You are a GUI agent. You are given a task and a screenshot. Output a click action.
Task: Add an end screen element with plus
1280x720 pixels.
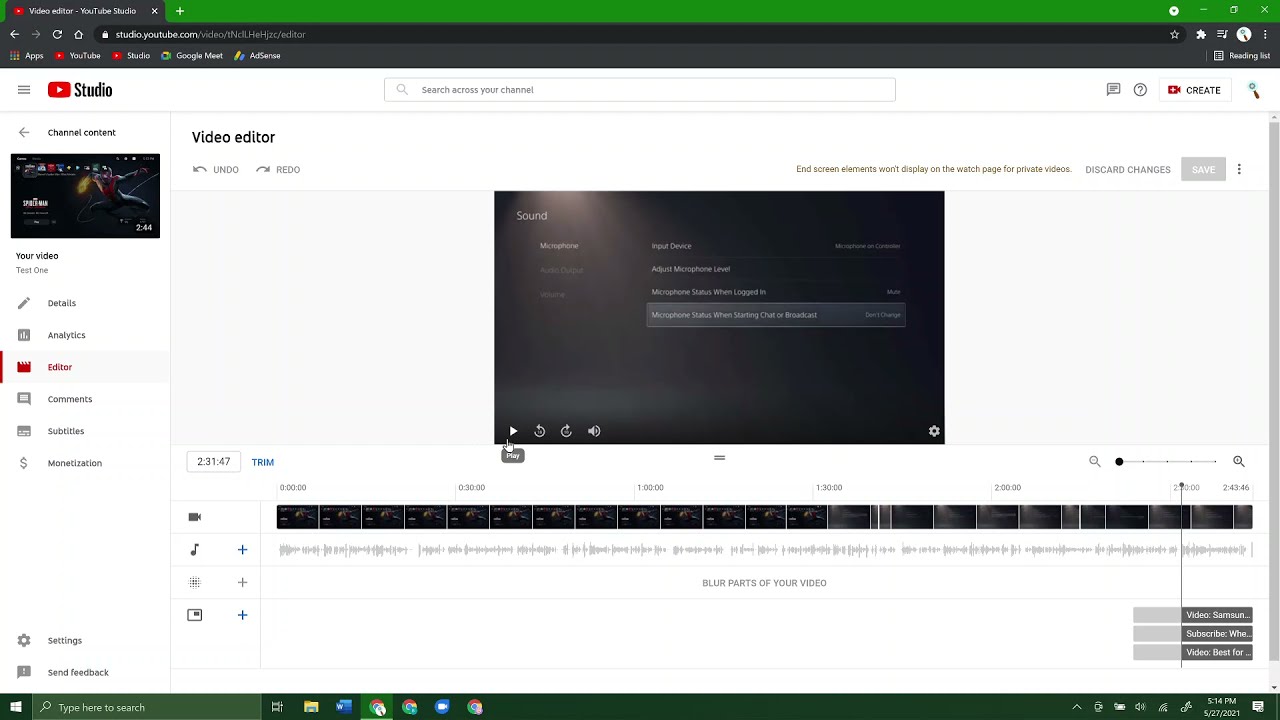[x=242, y=615]
